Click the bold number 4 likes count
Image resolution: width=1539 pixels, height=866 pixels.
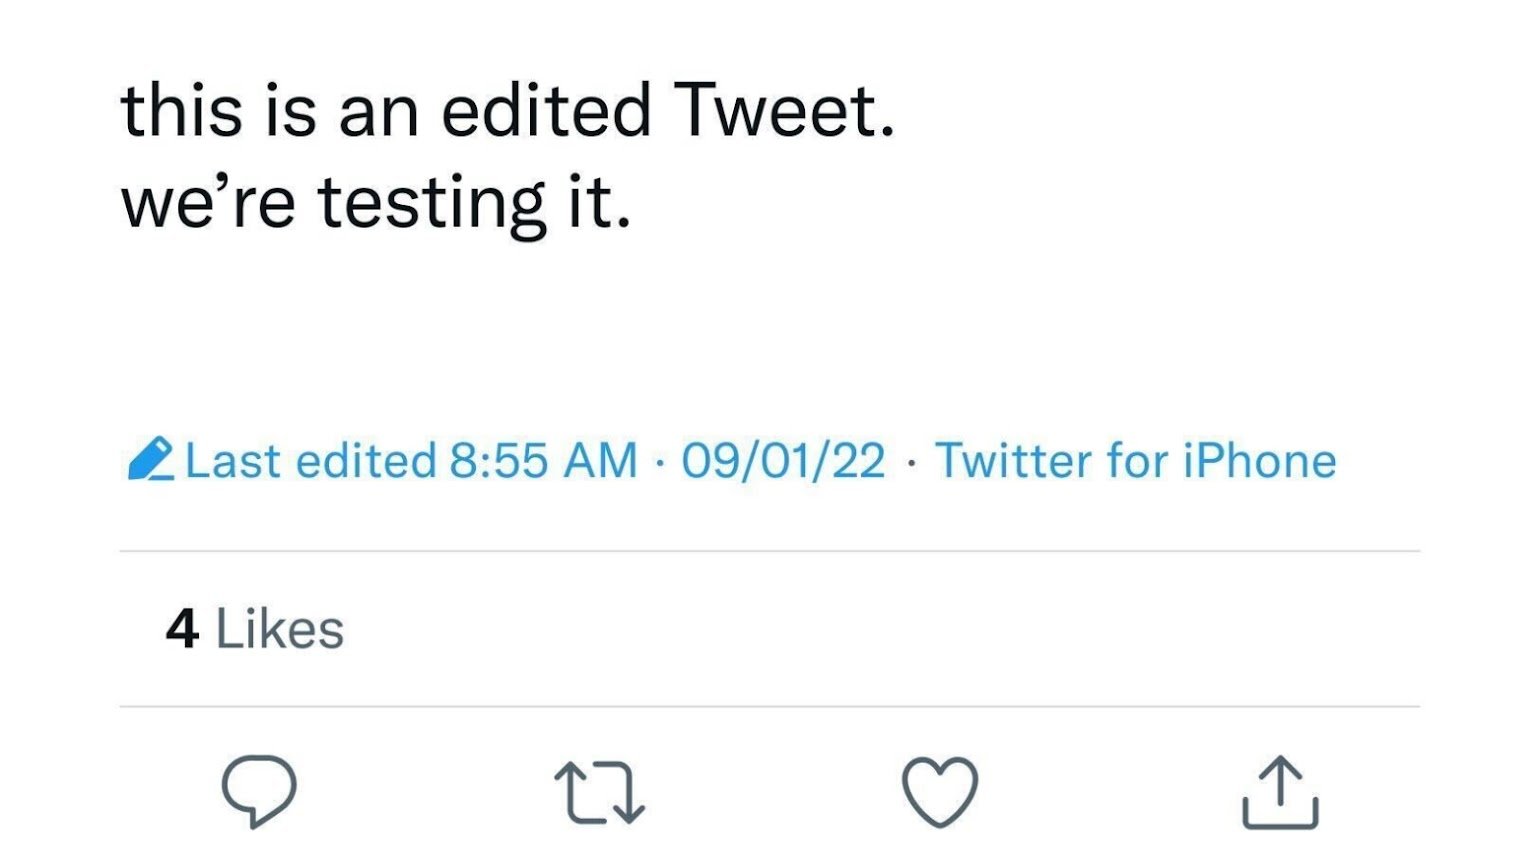coord(182,630)
